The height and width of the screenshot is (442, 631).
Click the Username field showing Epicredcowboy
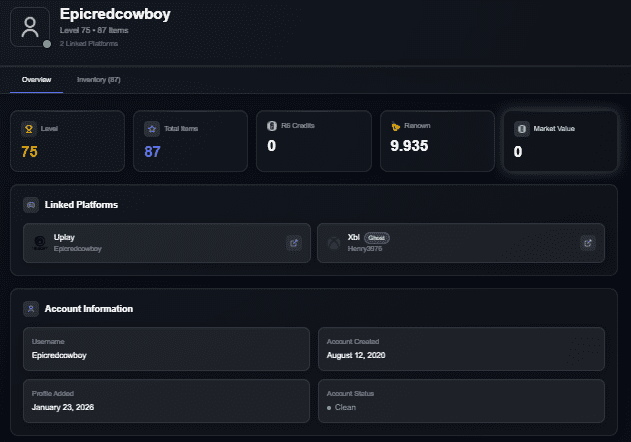(x=166, y=347)
